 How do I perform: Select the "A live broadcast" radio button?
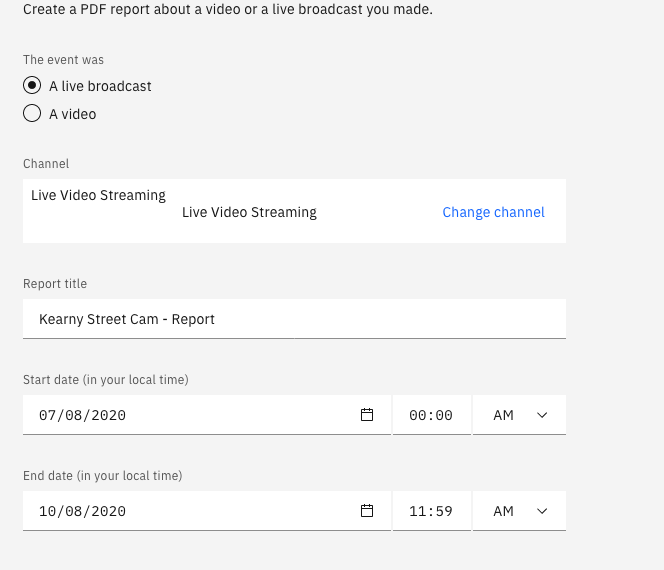(32, 85)
